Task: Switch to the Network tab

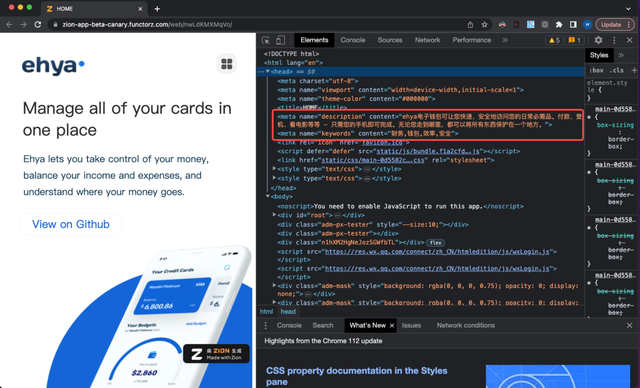Action: click(x=427, y=40)
